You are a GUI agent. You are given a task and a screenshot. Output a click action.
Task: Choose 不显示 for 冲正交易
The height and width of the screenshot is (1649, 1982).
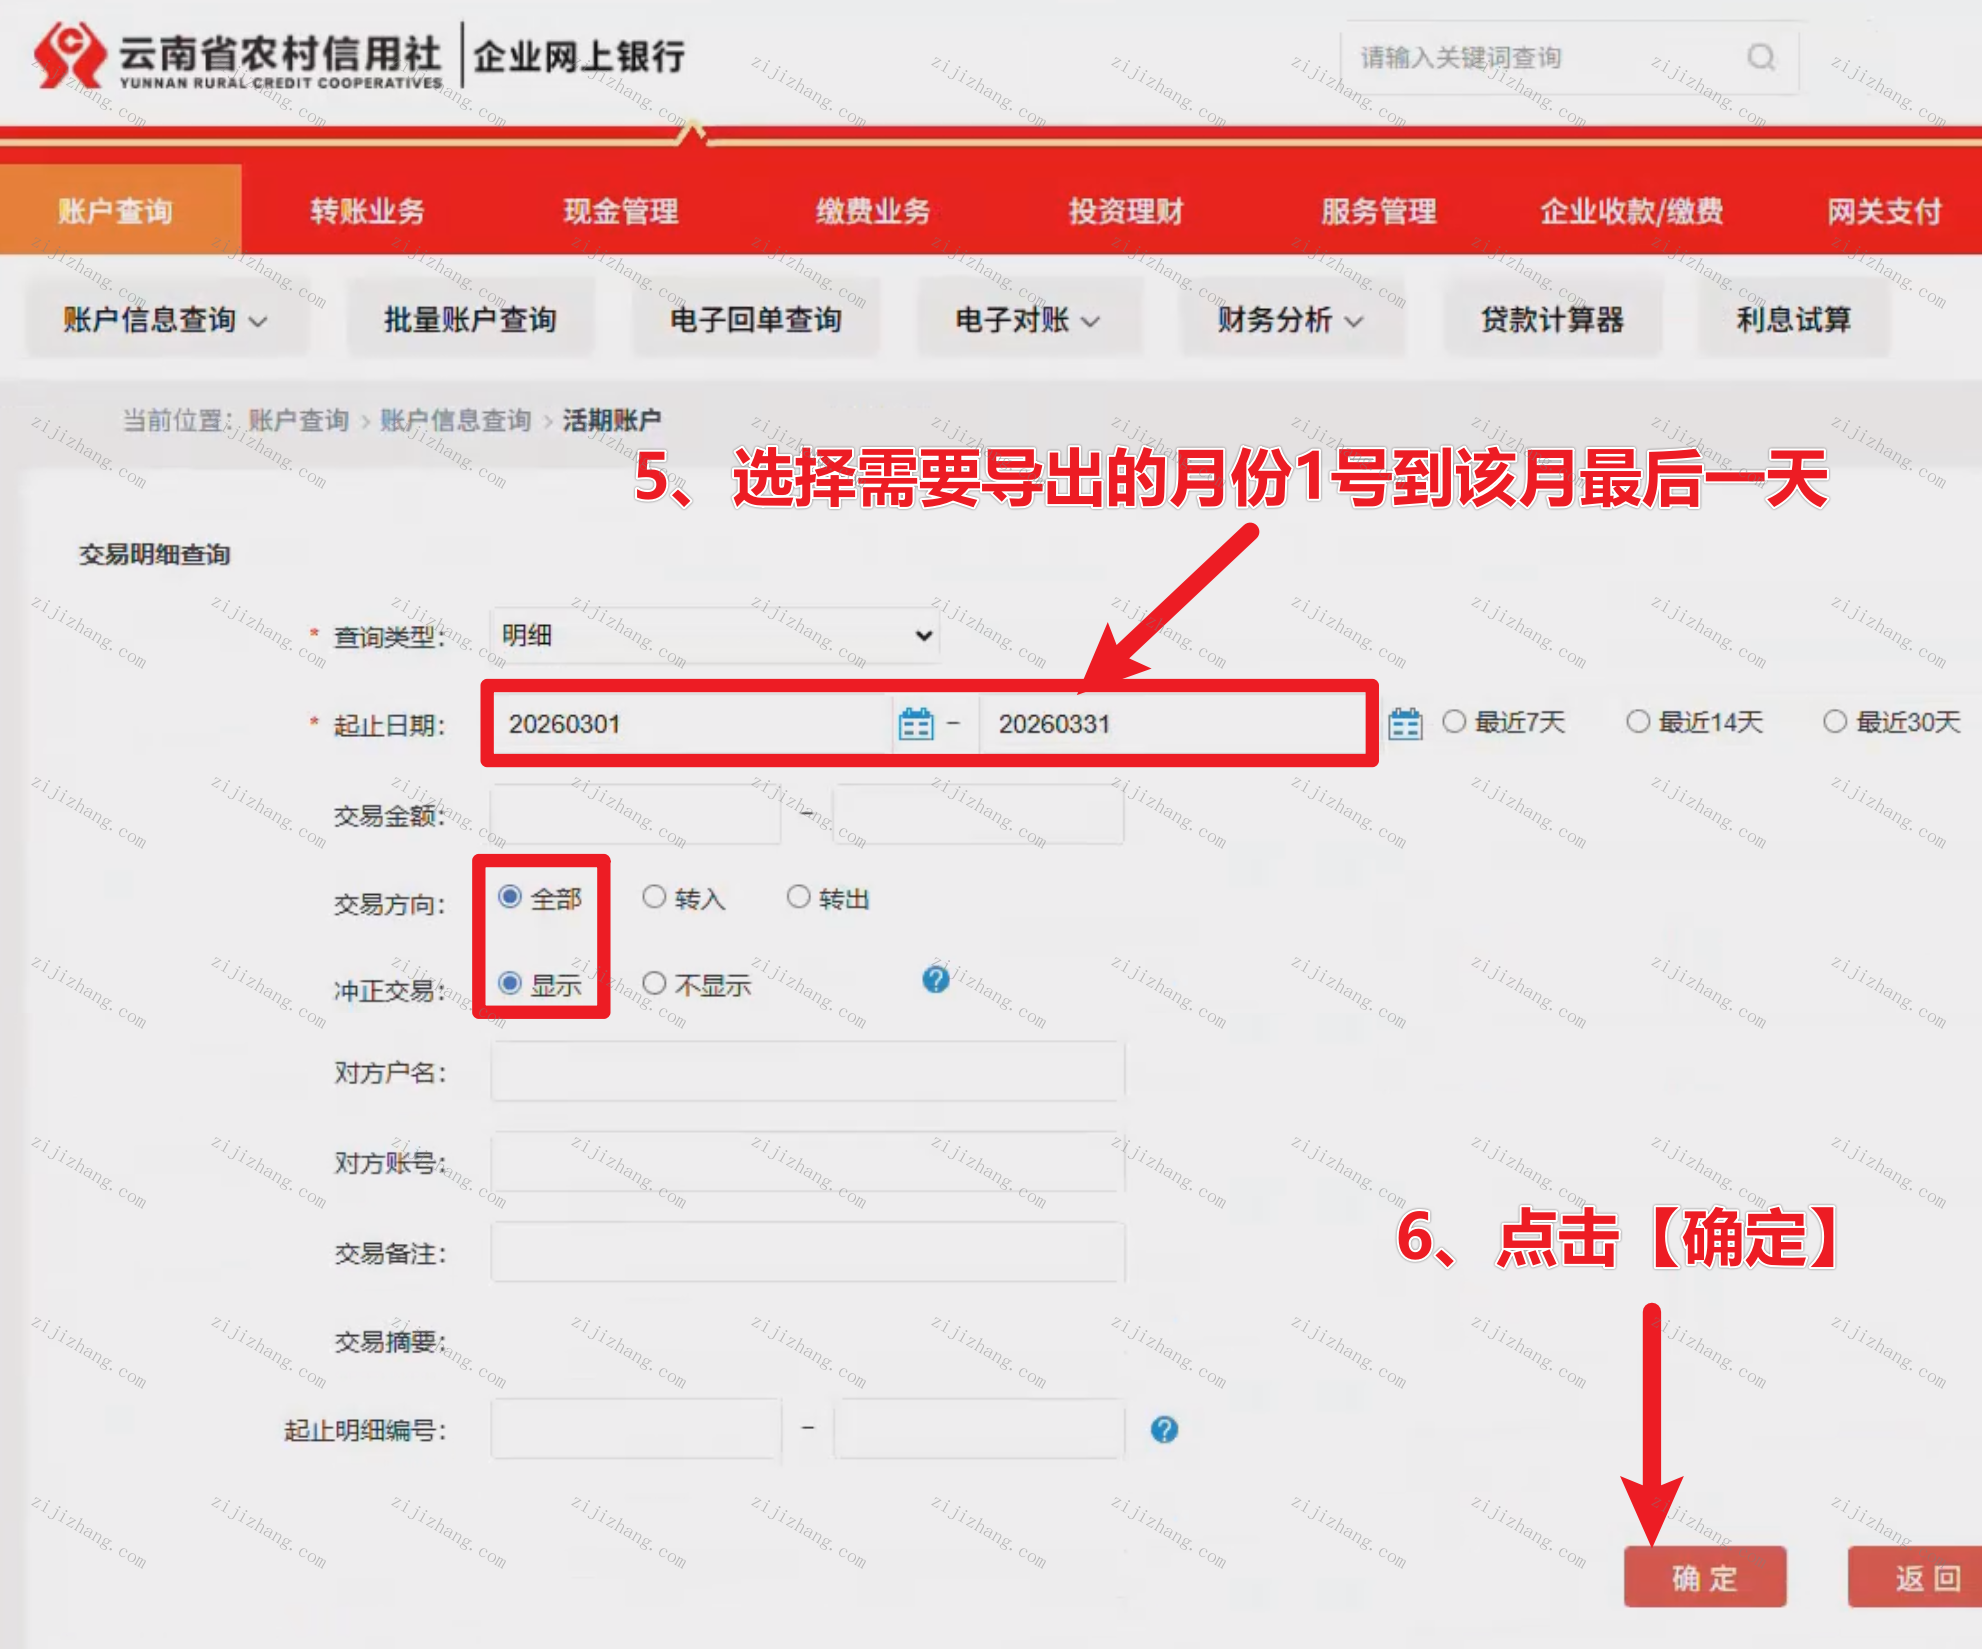654,984
